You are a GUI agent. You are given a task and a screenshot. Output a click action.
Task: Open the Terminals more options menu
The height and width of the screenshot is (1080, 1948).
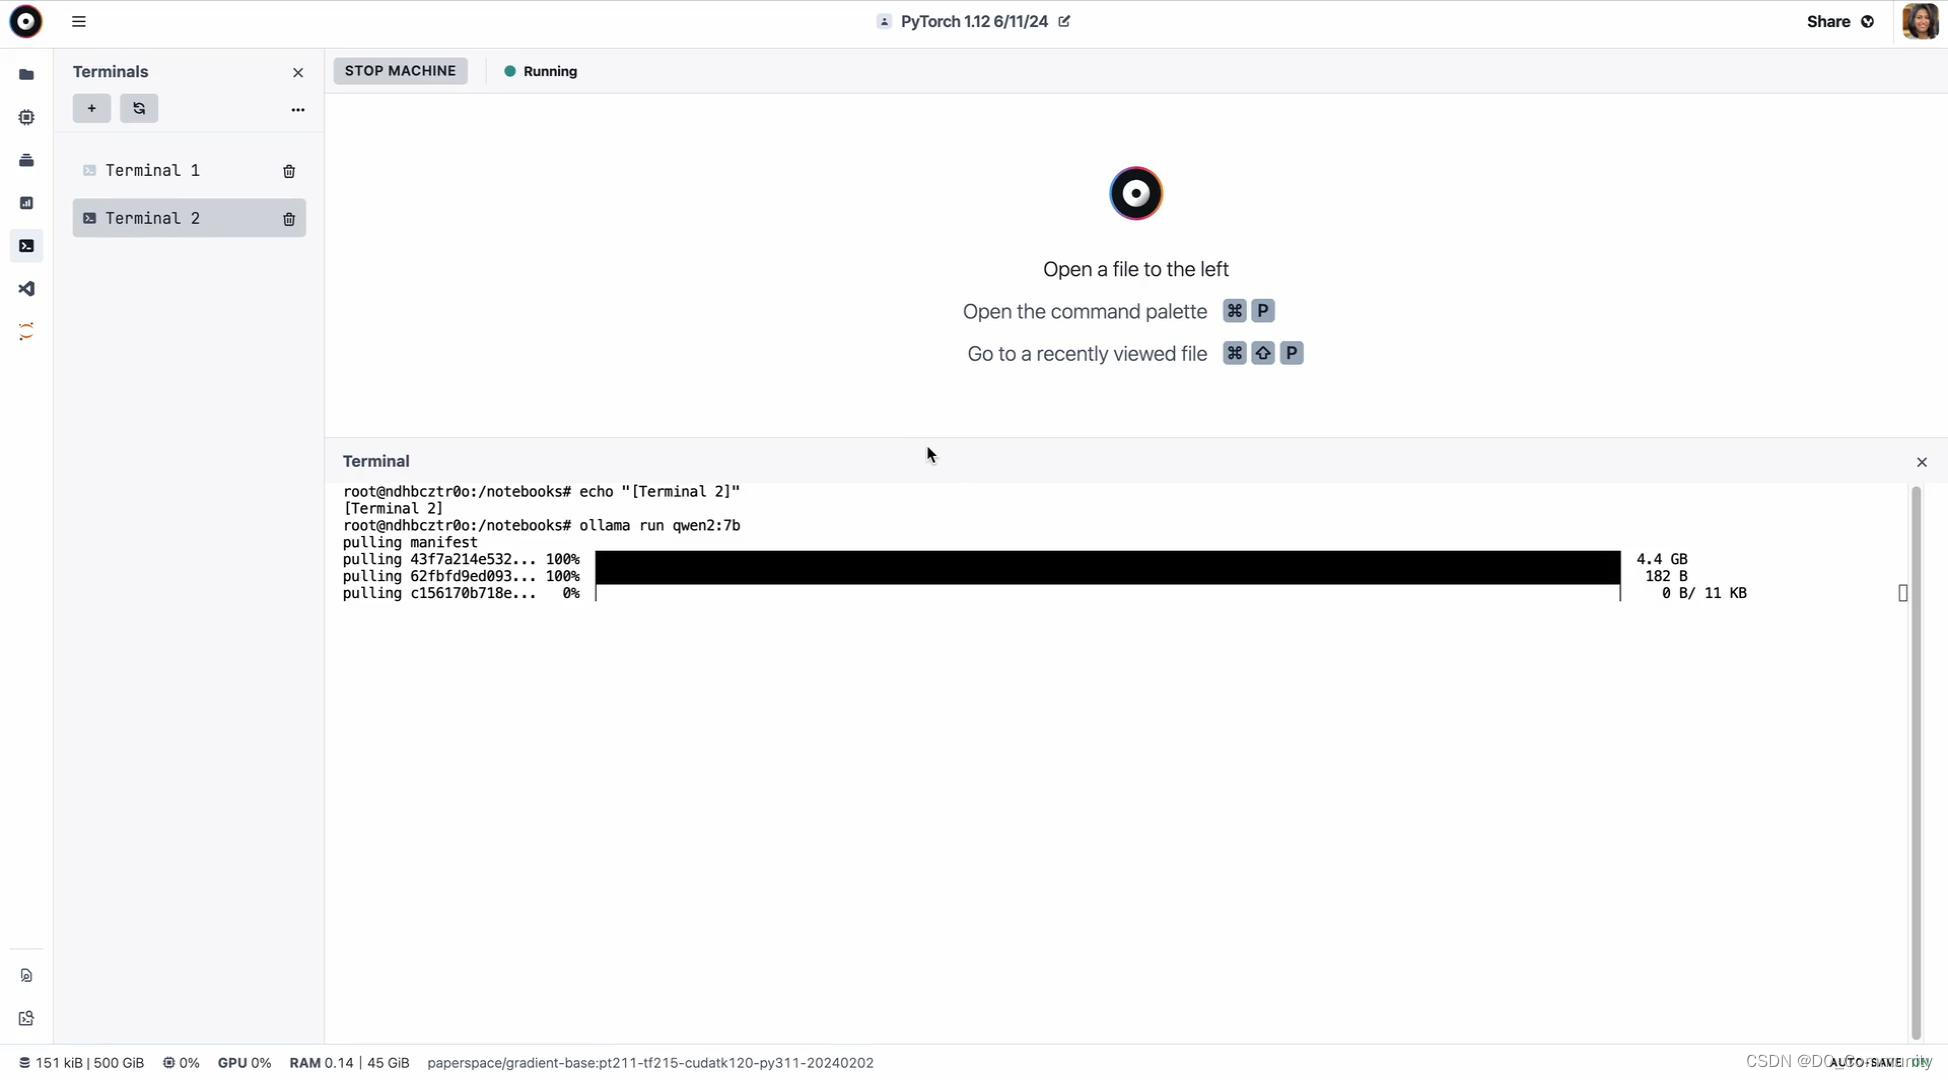[x=297, y=109]
